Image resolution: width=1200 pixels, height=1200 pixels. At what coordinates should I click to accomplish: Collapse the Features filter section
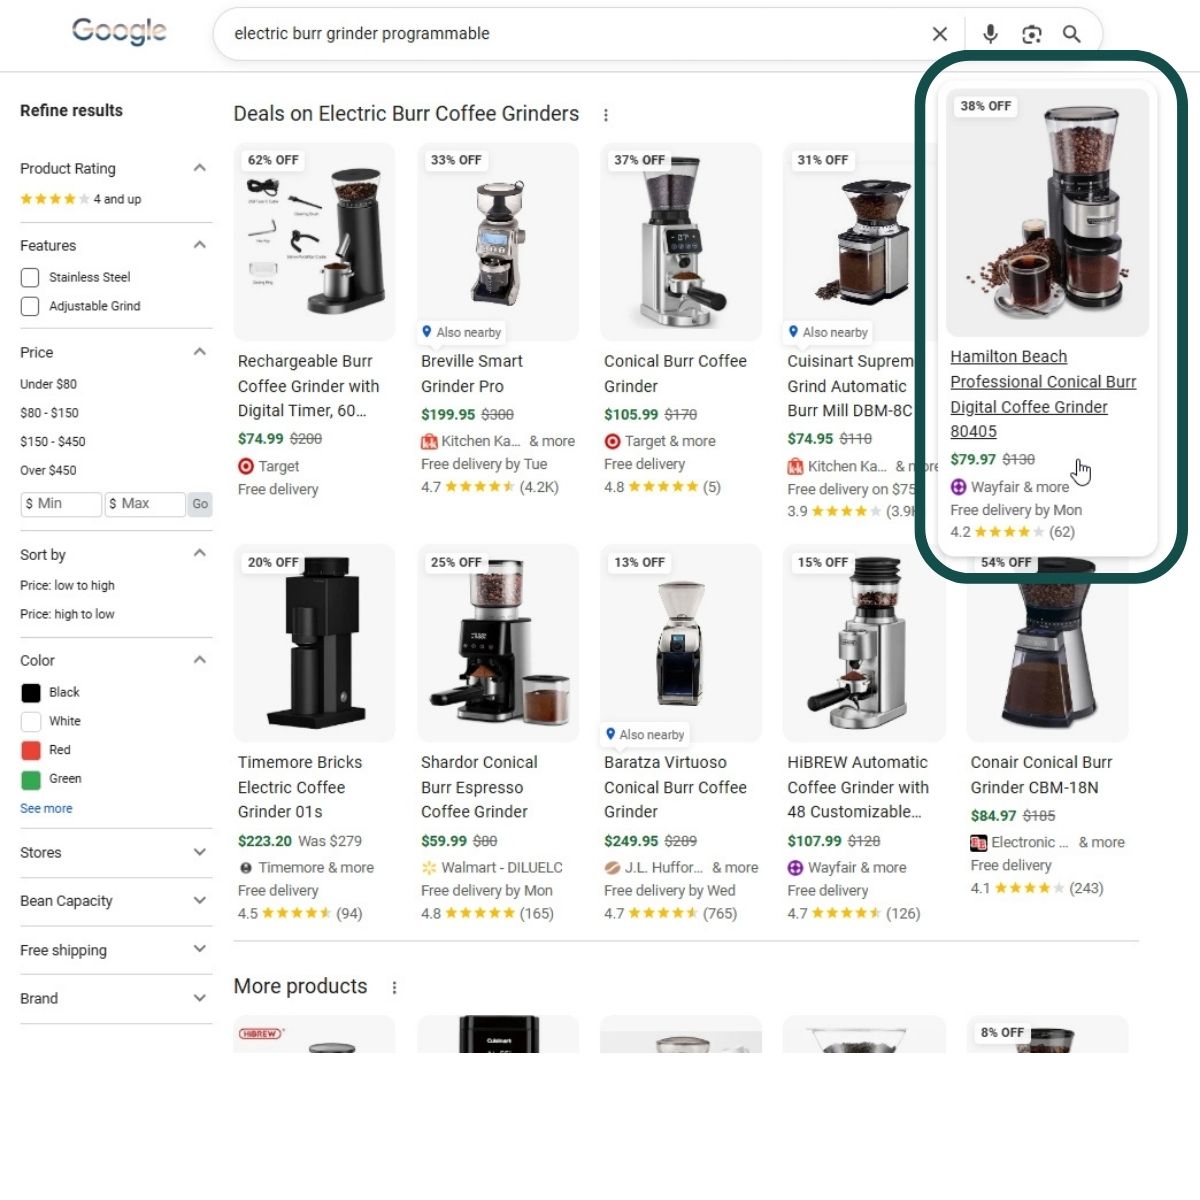(x=200, y=245)
